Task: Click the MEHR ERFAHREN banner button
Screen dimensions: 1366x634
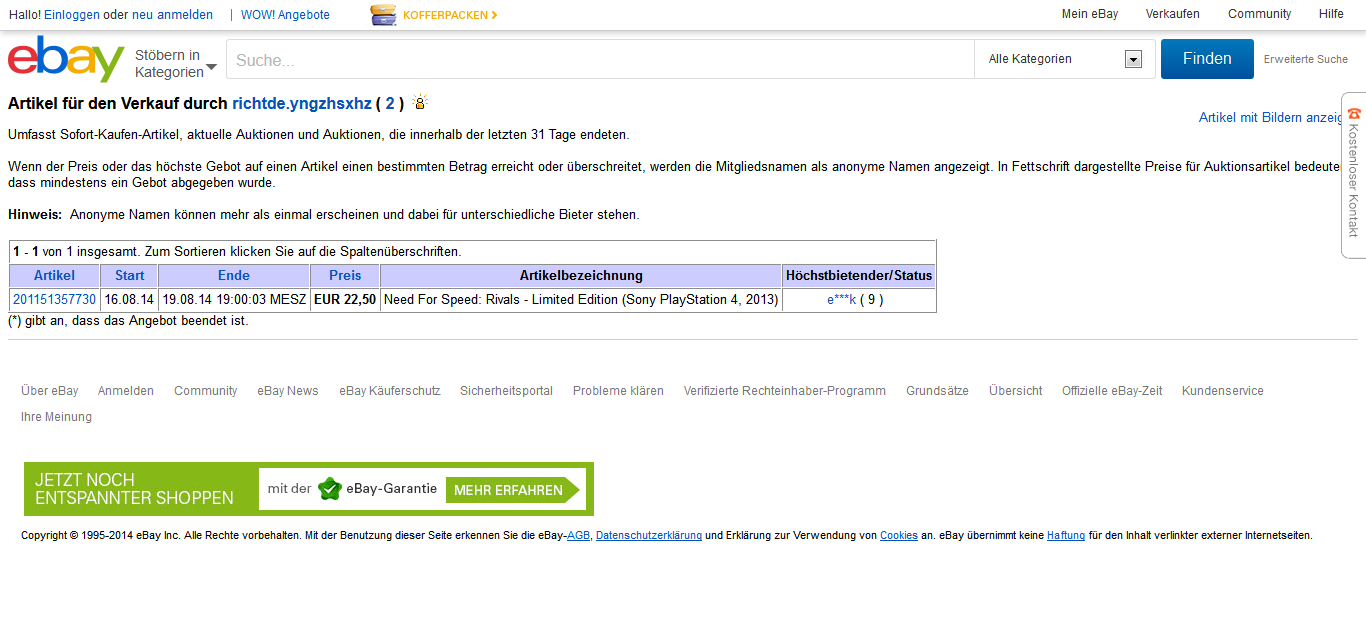Action: 513,490
